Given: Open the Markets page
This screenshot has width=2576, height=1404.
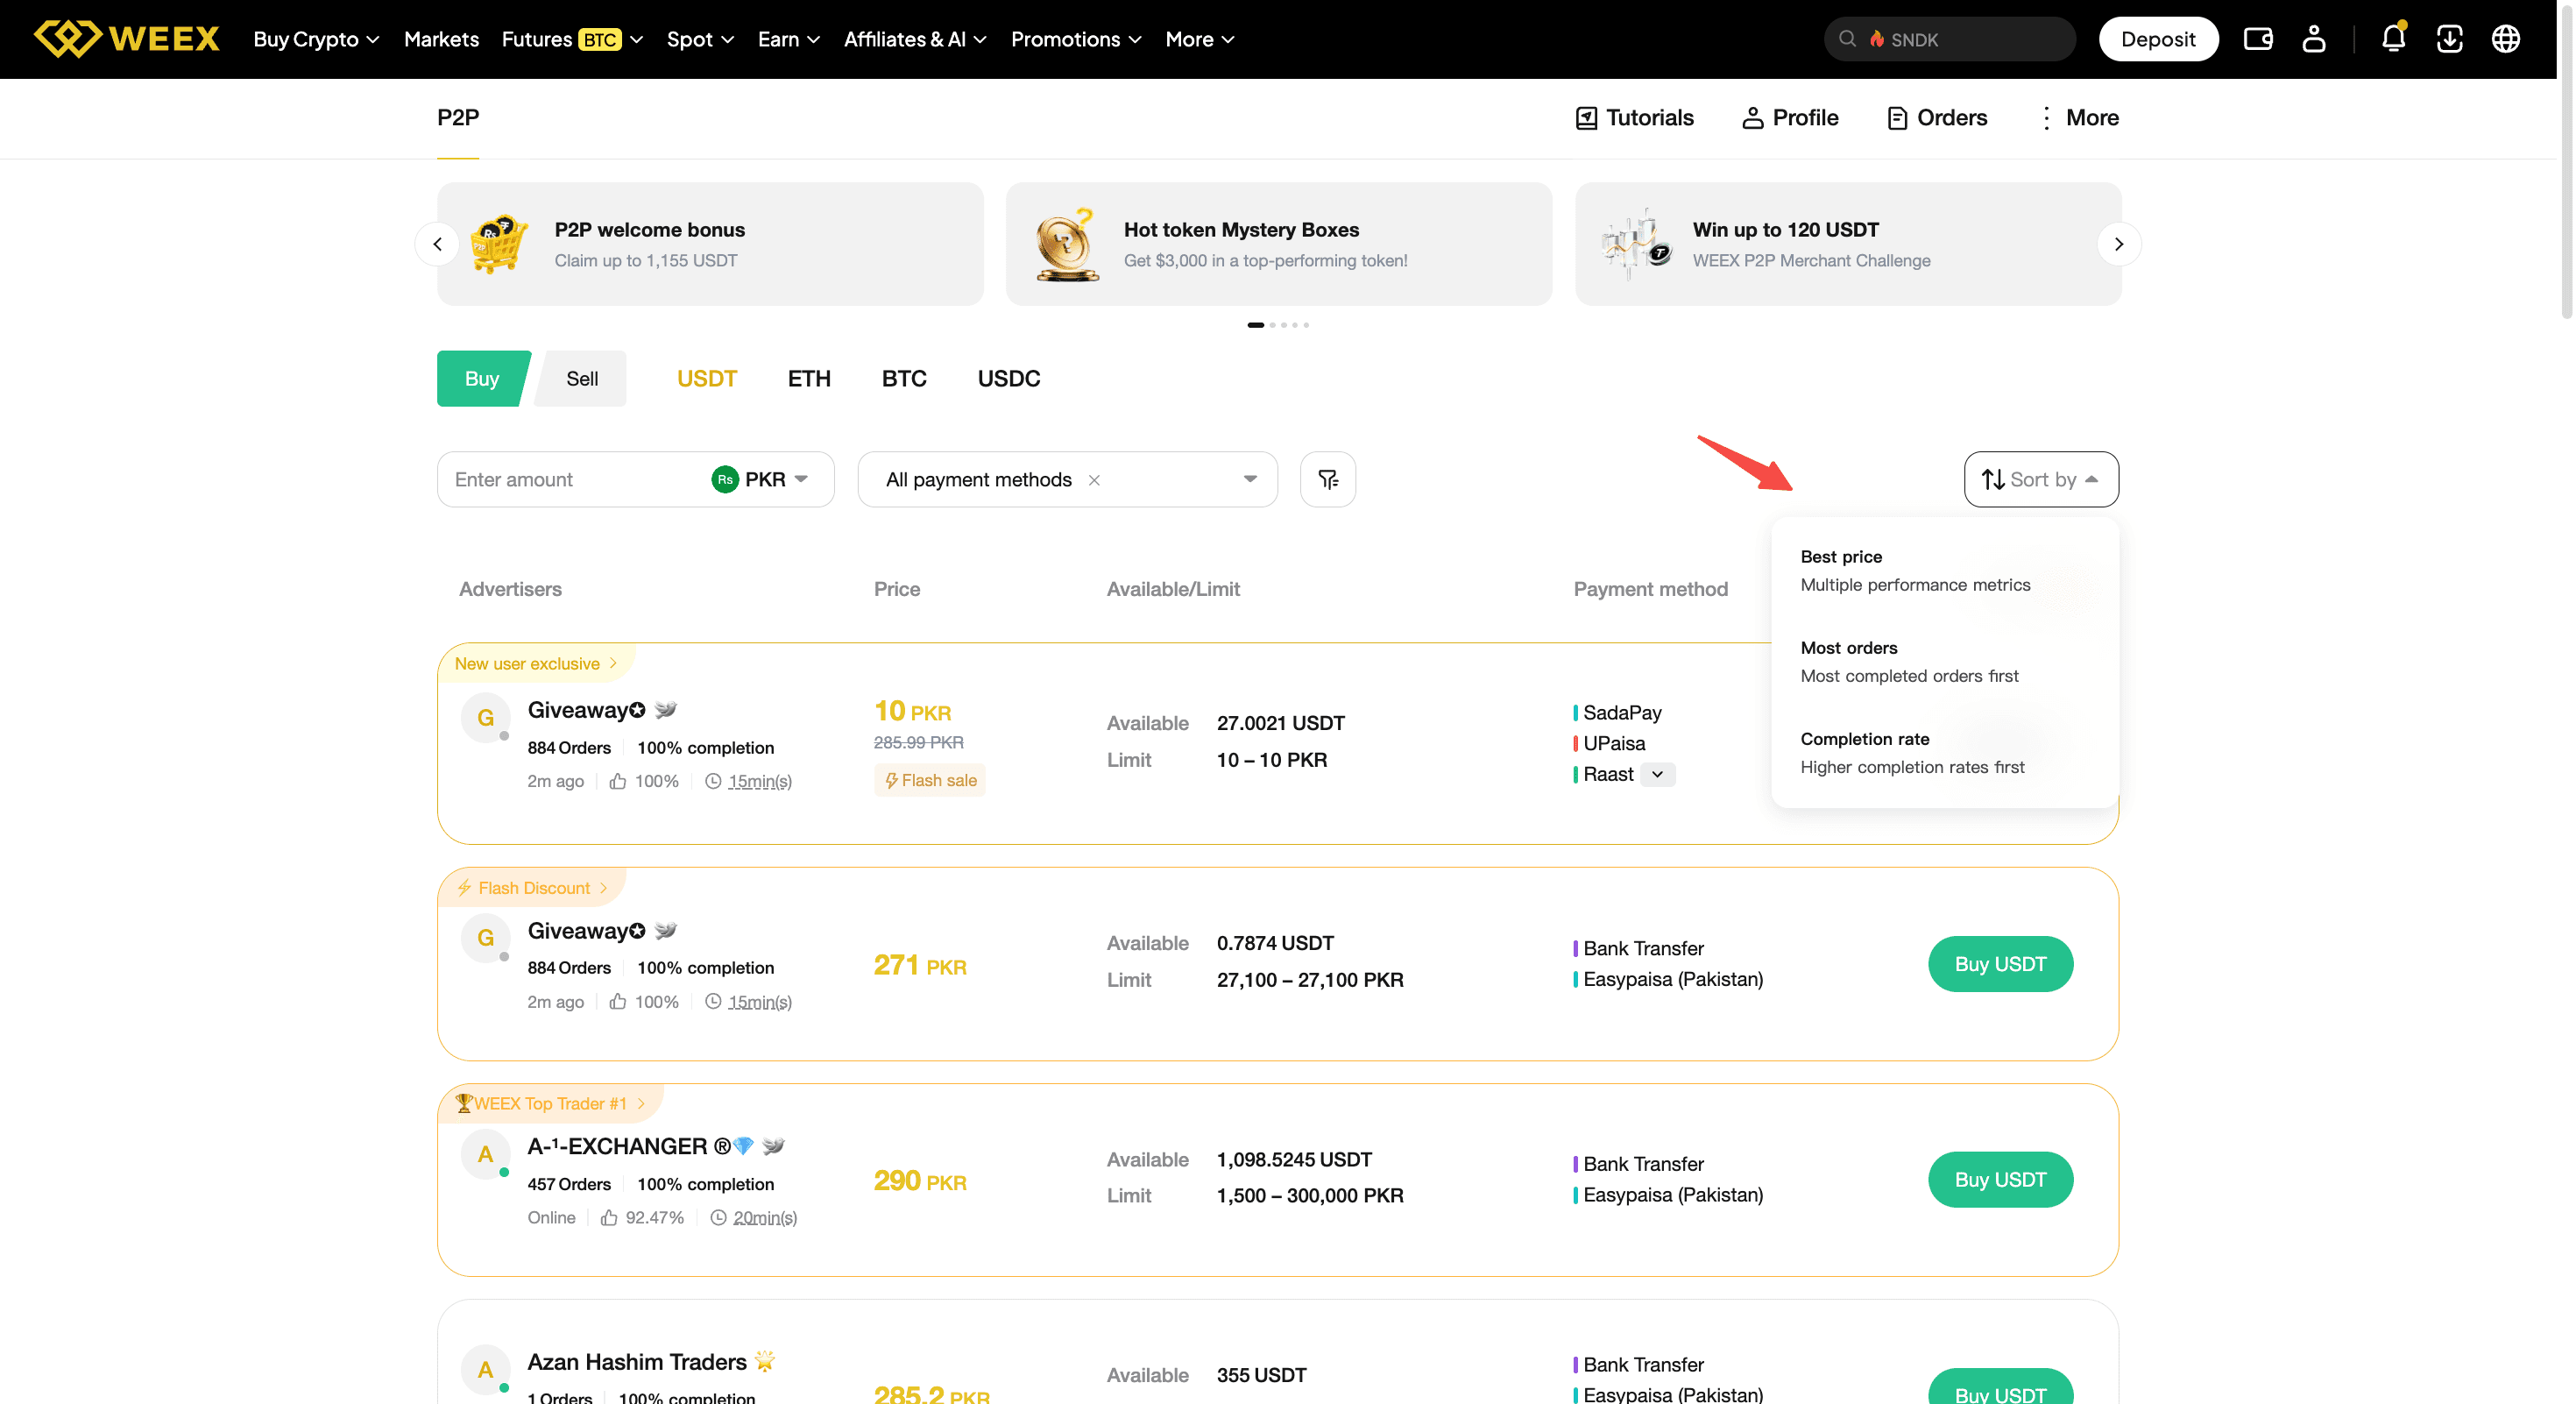Looking at the screenshot, I should [x=441, y=39].
